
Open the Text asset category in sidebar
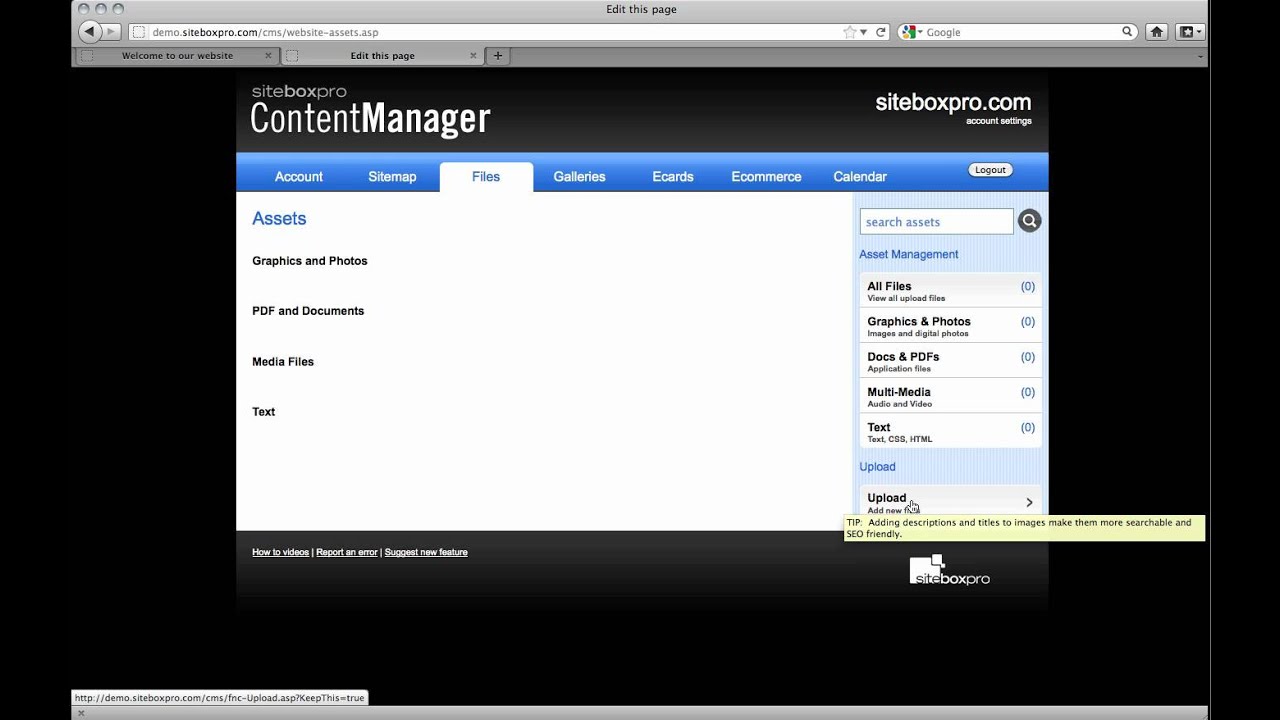pyautogui.click(x=950, y=431)
